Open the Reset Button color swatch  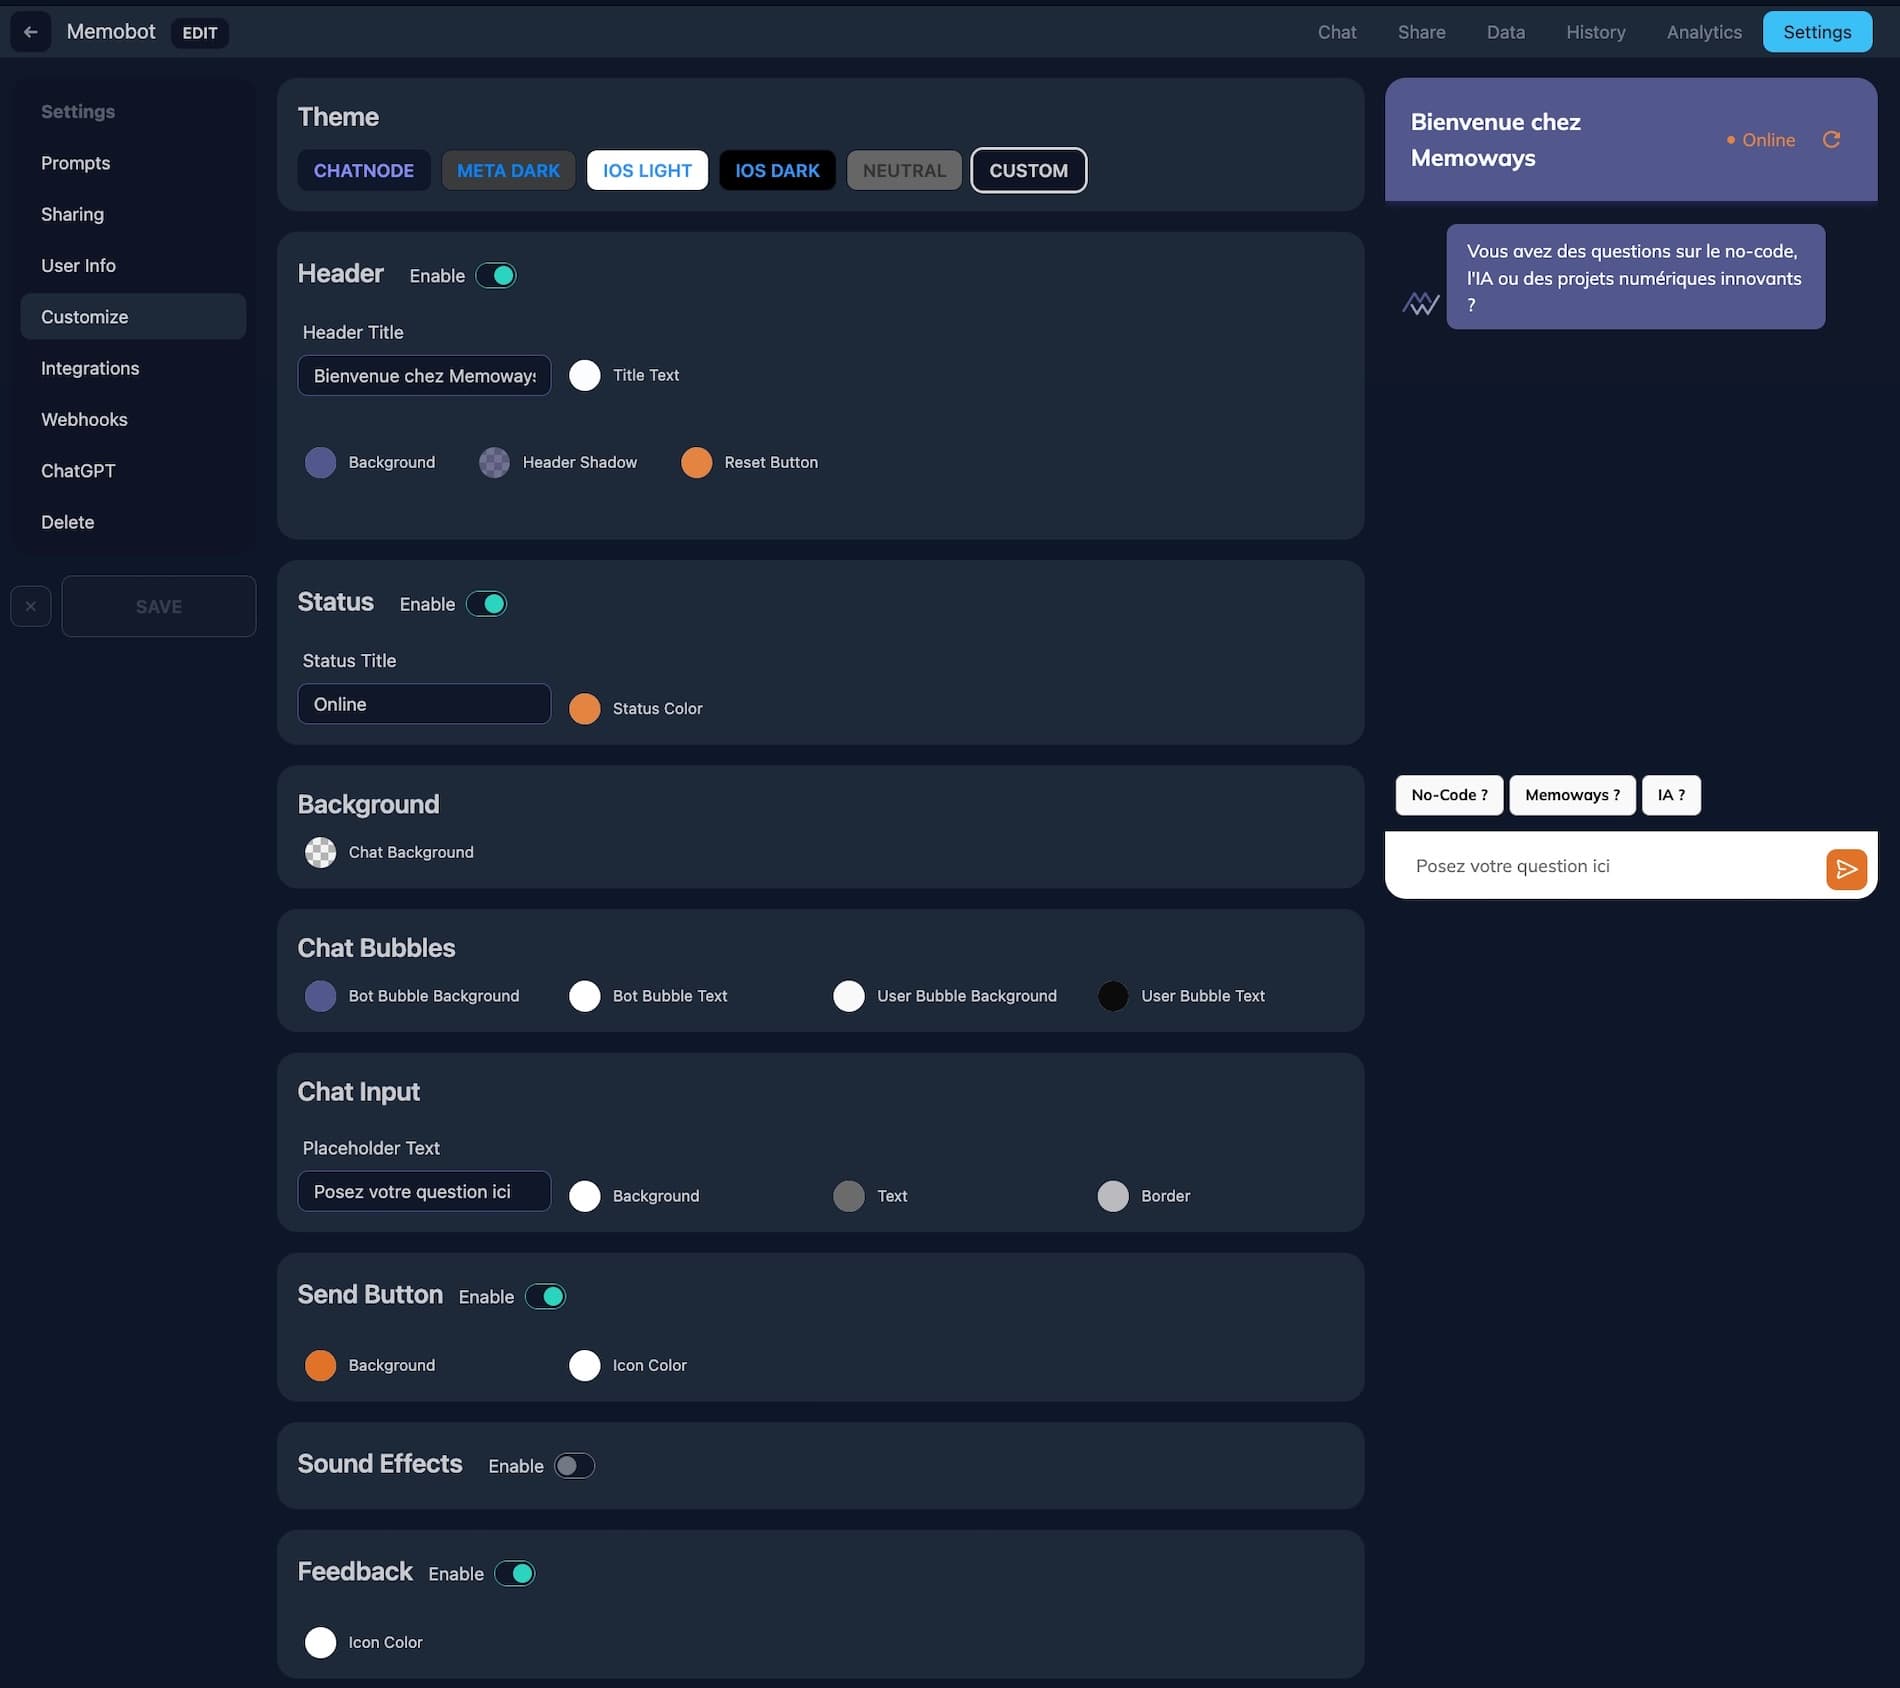click(x=696, y=462)
